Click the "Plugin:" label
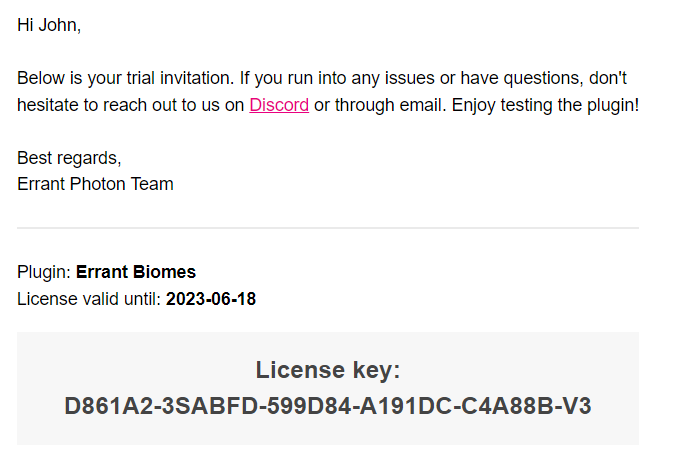Image resolution: width=680 pixels, height=466 pixels. [x=44, y=272]
